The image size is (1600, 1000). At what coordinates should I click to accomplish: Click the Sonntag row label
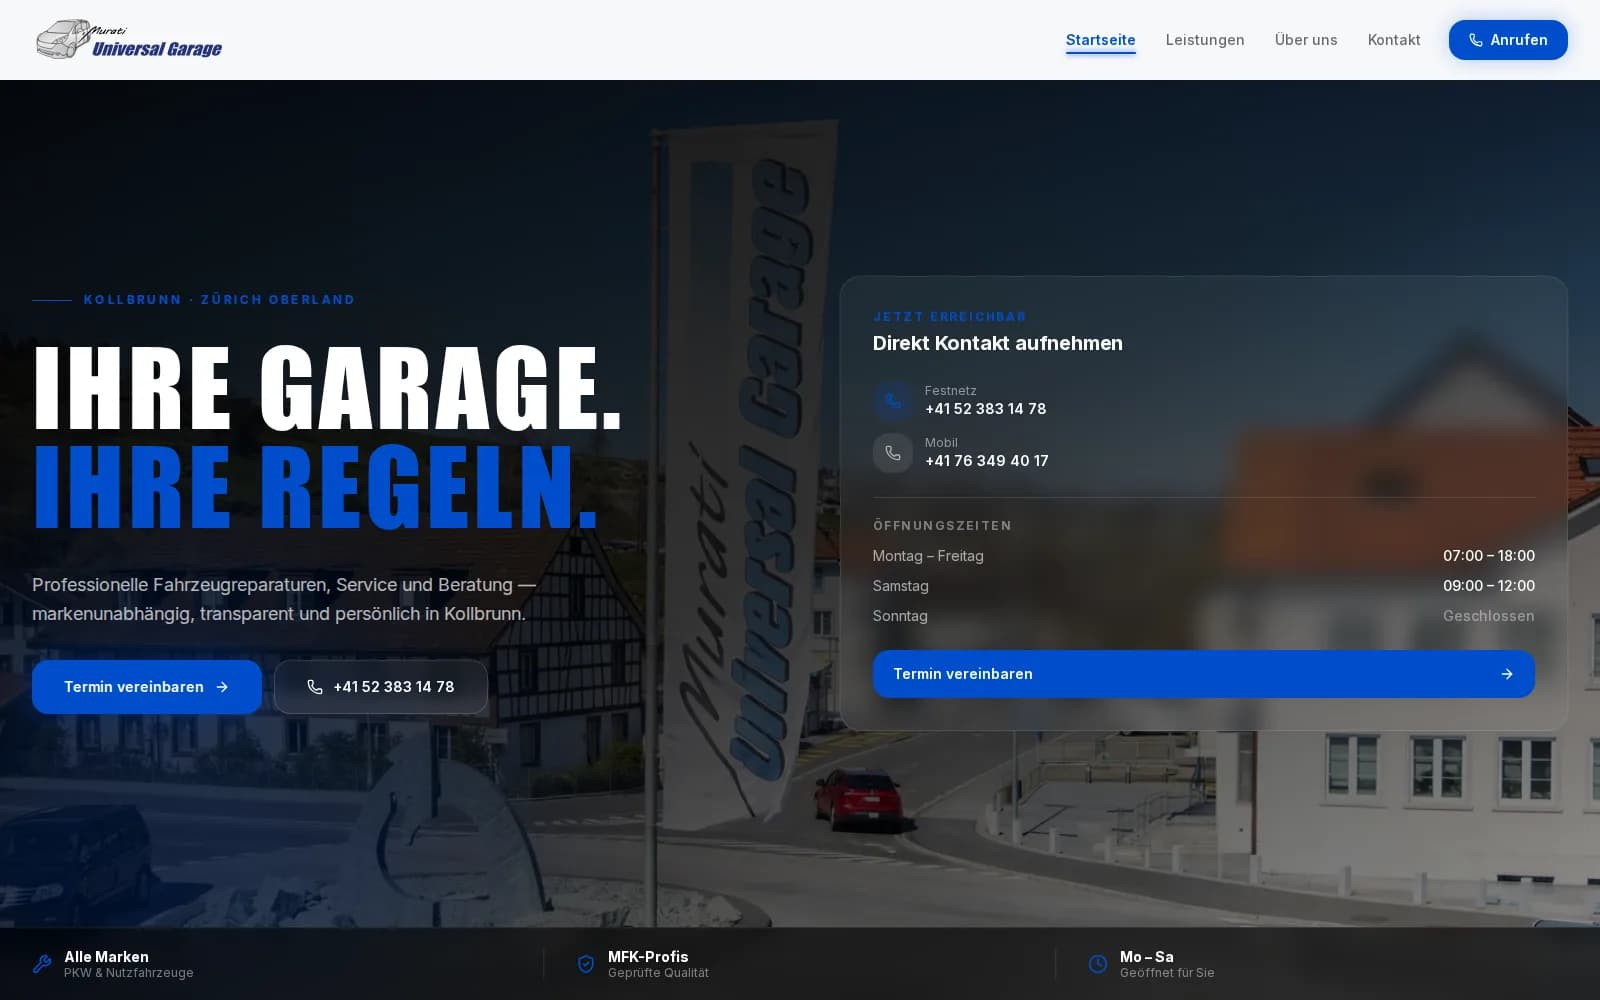pyautogui.click(x=900, y=616)
